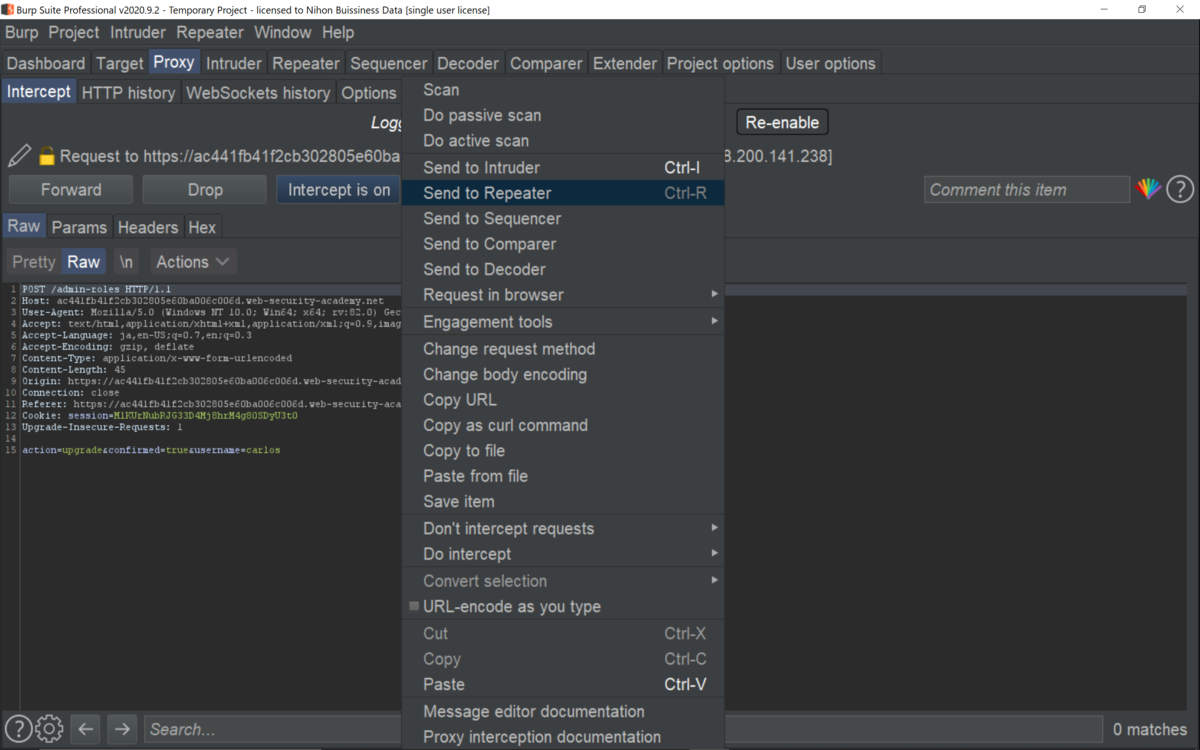1200x750 pixels.
Task: Click the pencil edit icon beside request URL
Action: [x=19, y=156]
